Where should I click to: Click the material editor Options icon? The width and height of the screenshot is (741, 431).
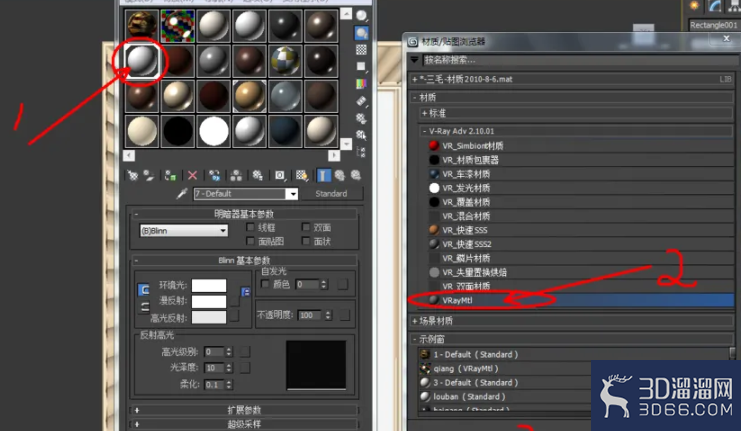click(362, 118)
